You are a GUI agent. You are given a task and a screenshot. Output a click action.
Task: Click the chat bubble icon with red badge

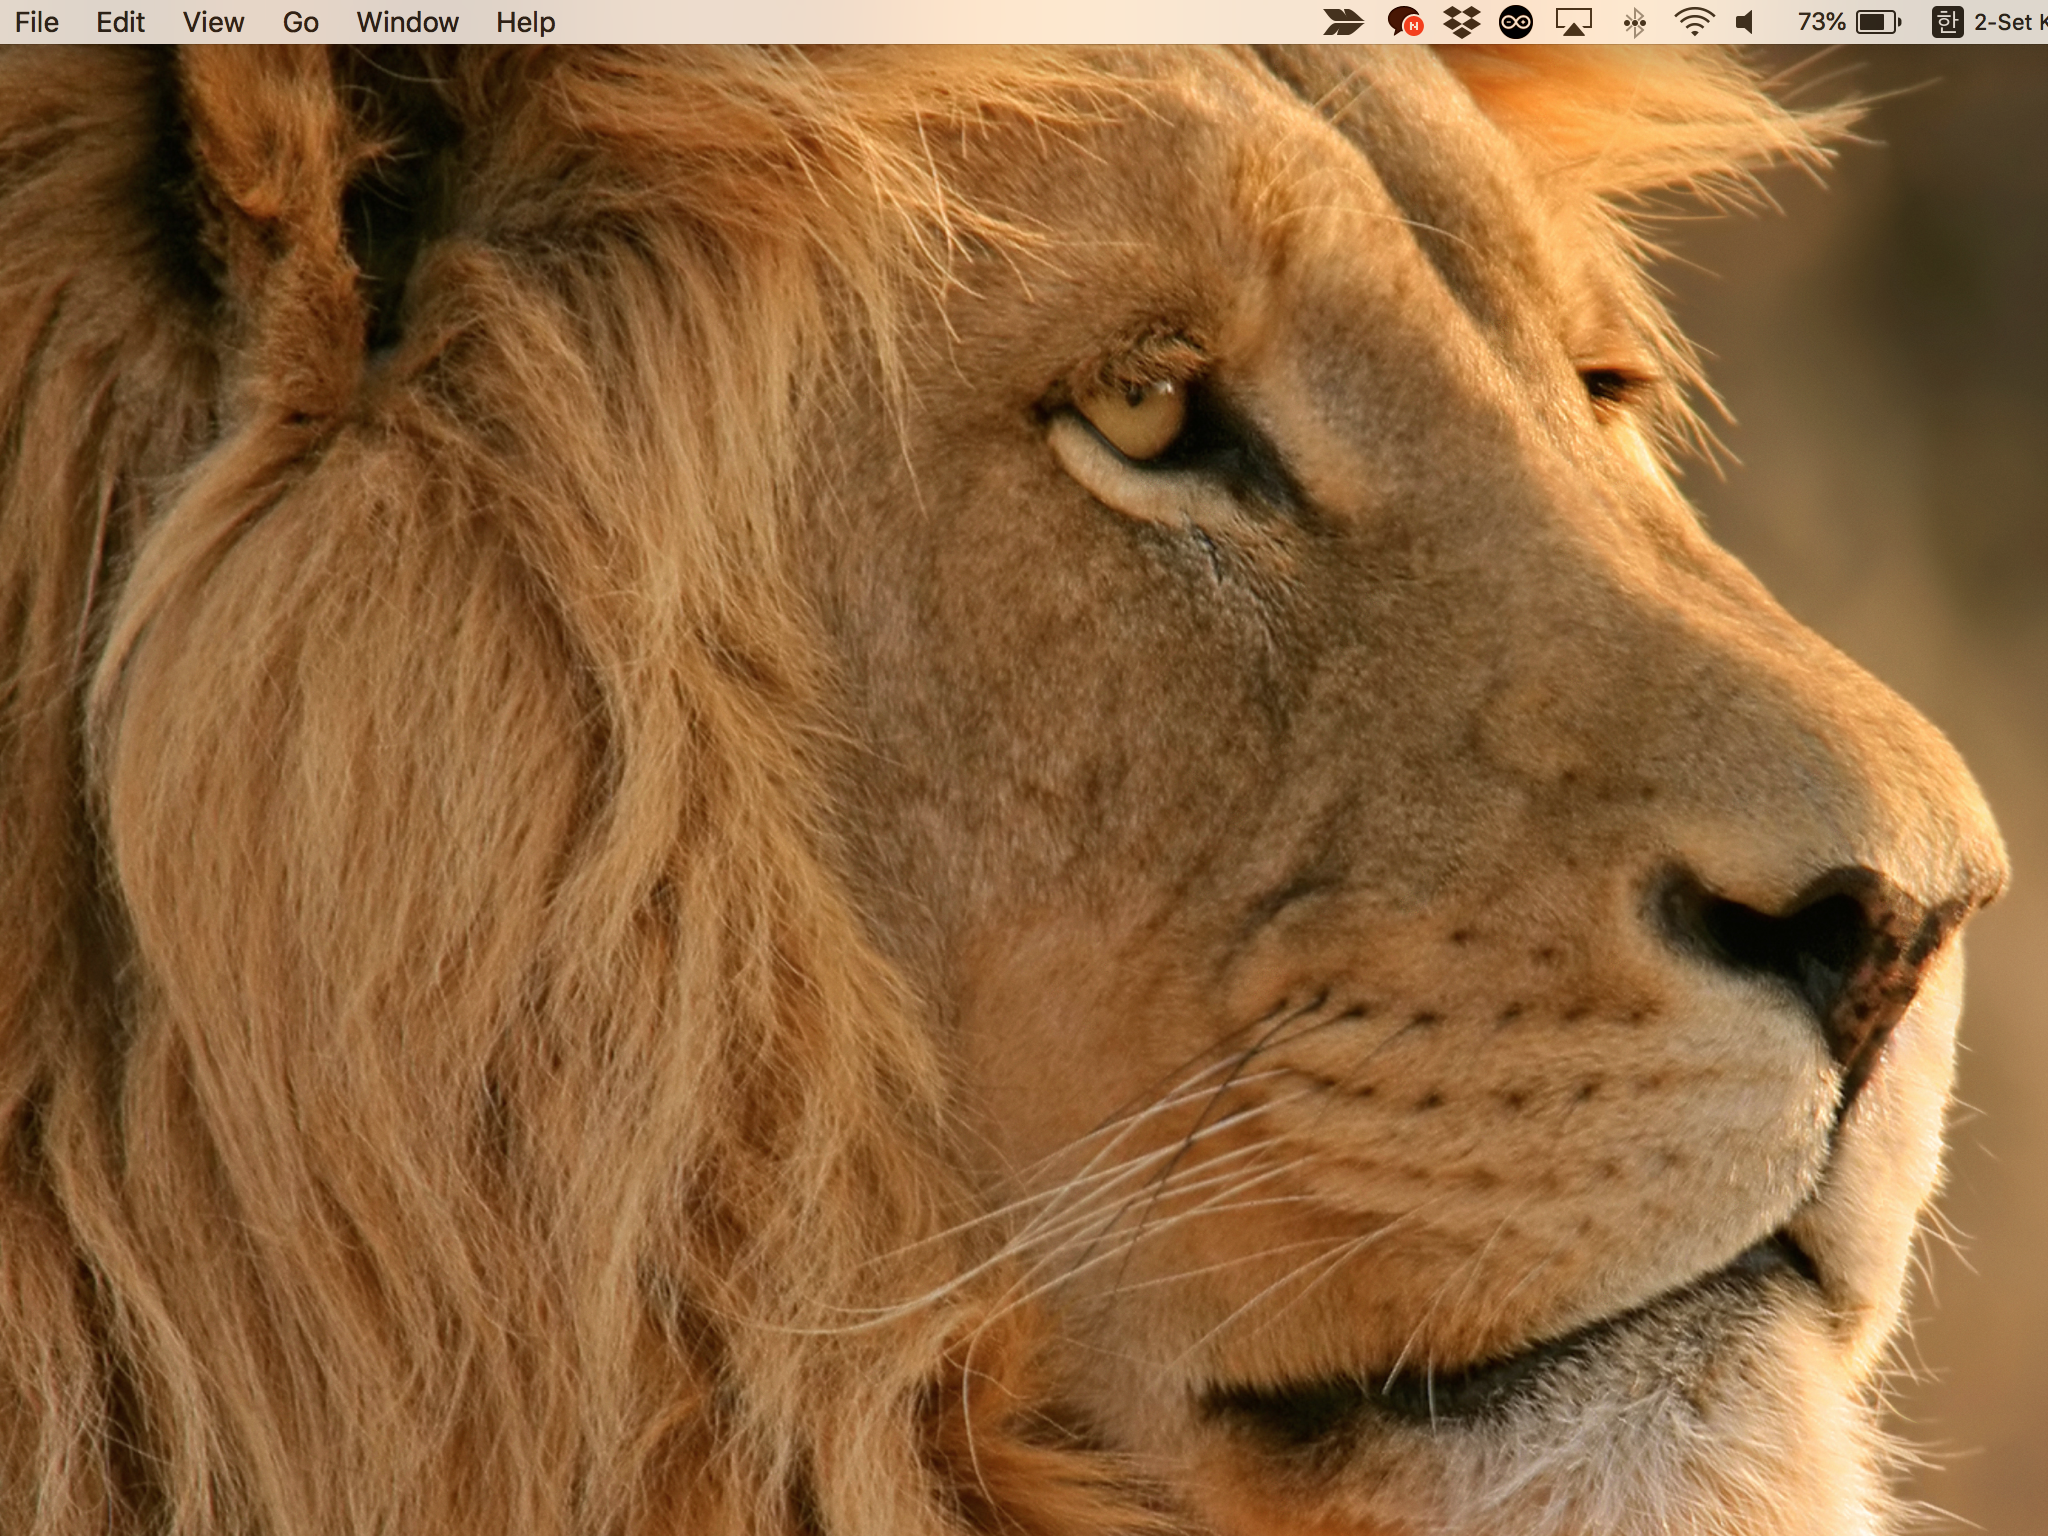[1404, 22]
